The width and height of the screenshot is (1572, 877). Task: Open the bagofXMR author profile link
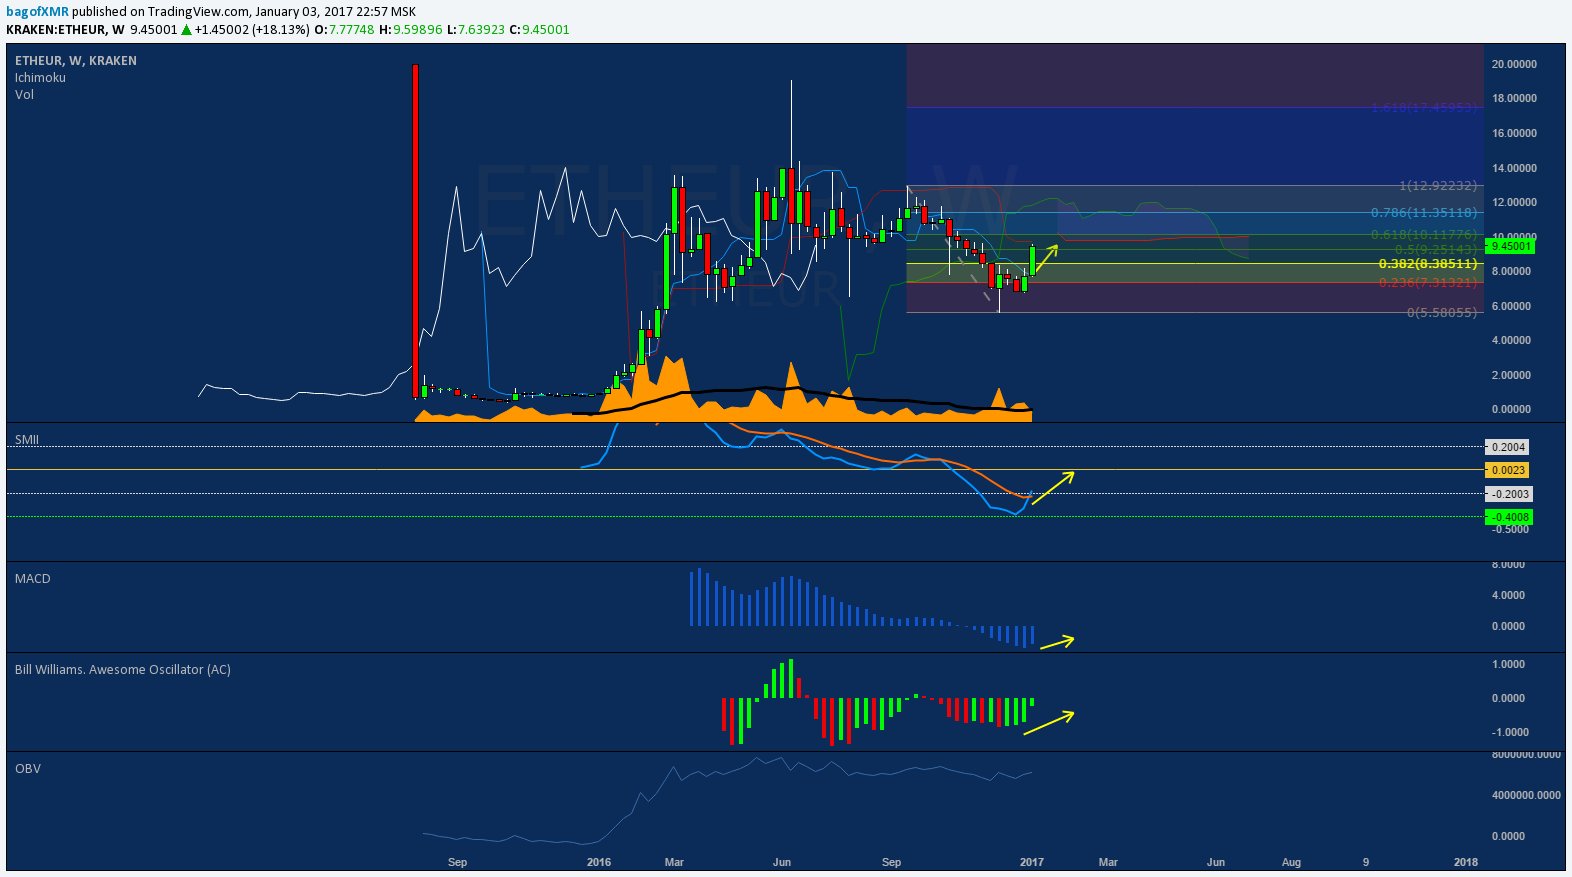37,12
